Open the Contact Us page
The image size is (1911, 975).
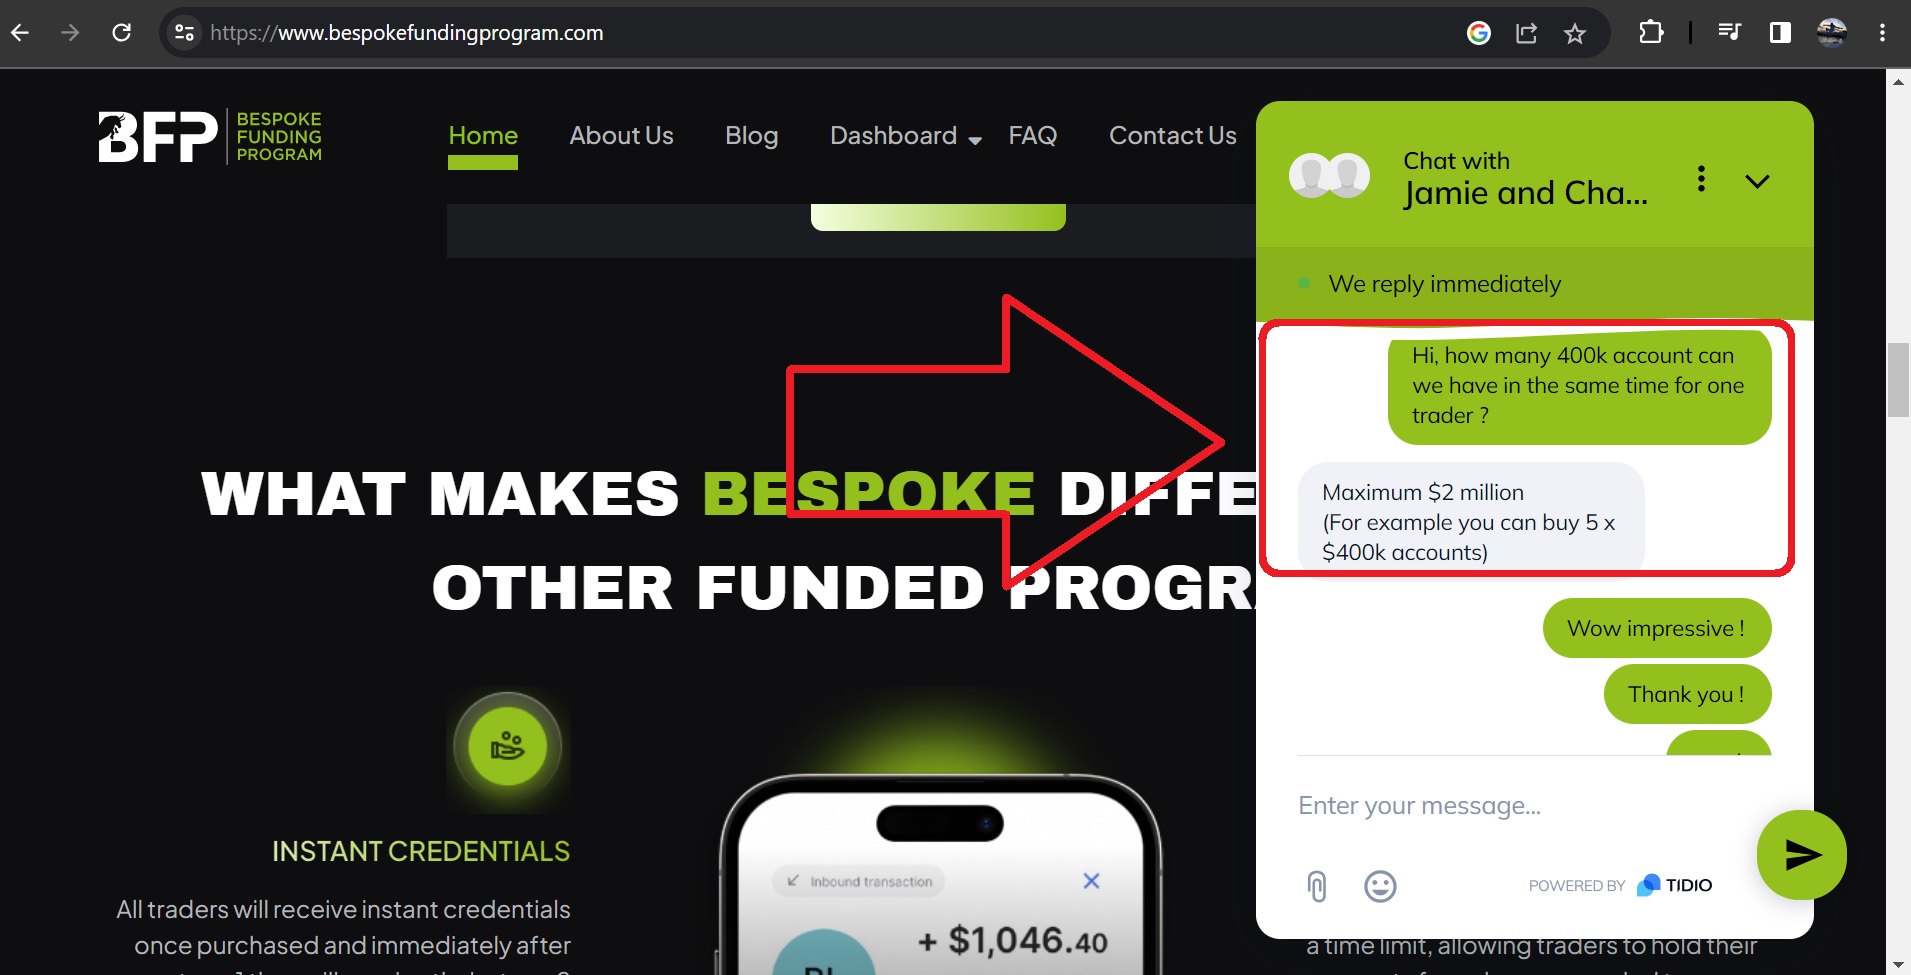1172,136
